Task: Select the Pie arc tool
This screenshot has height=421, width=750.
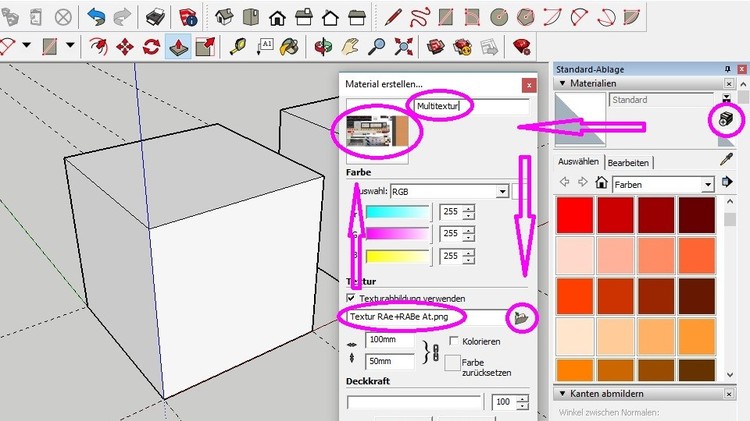Action: pos(631,18)
